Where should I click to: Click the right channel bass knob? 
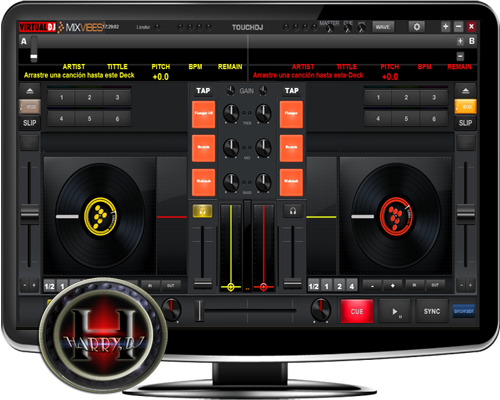[x=263, y=182]
